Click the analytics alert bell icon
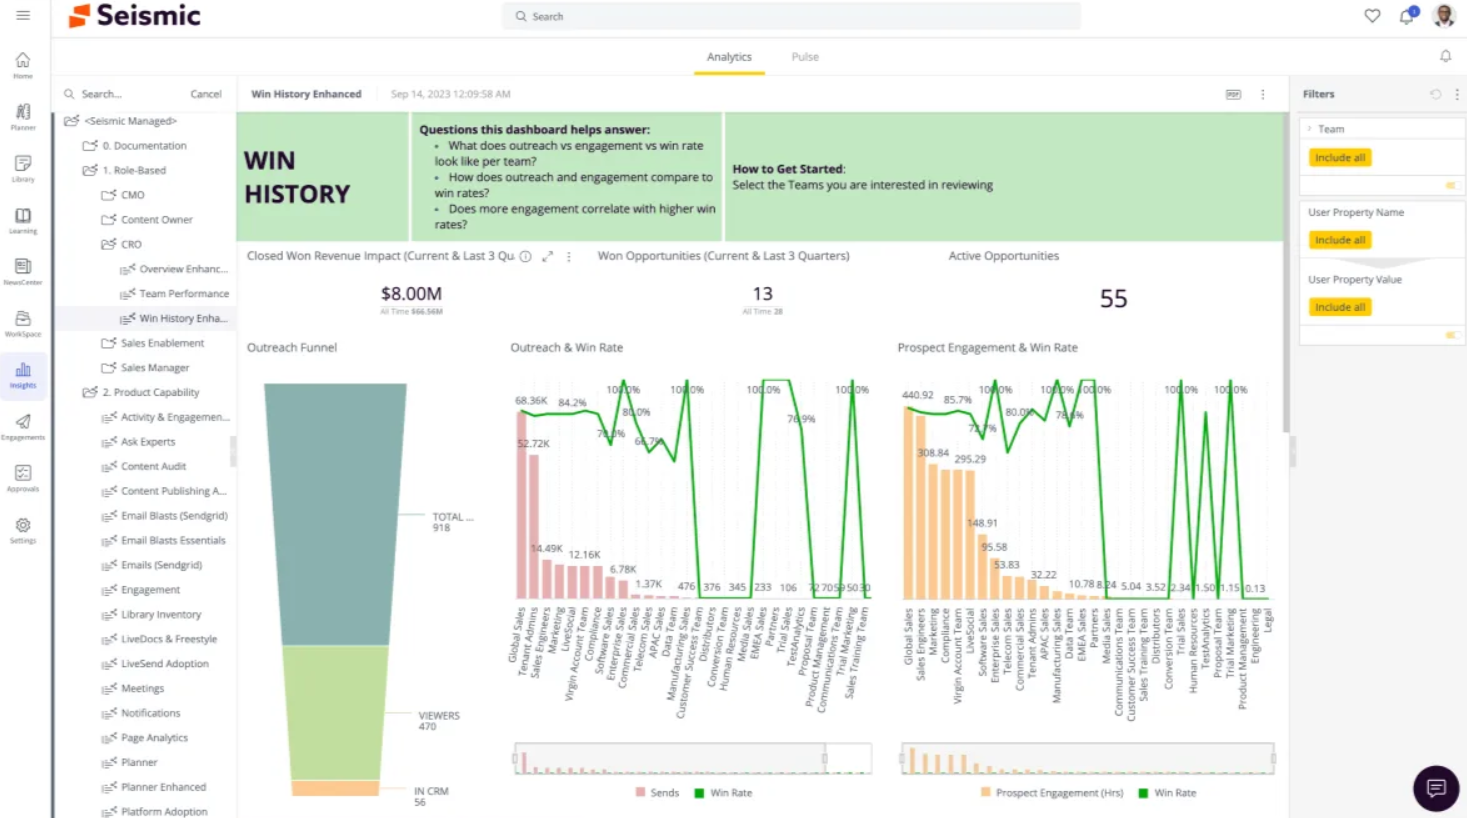 [1445, 56]
